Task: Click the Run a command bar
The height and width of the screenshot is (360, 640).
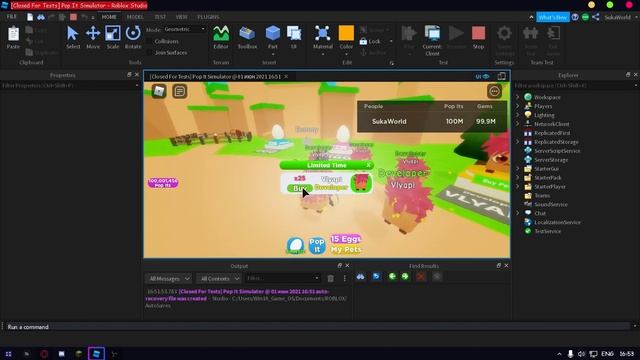Action: tap(318, 327)
